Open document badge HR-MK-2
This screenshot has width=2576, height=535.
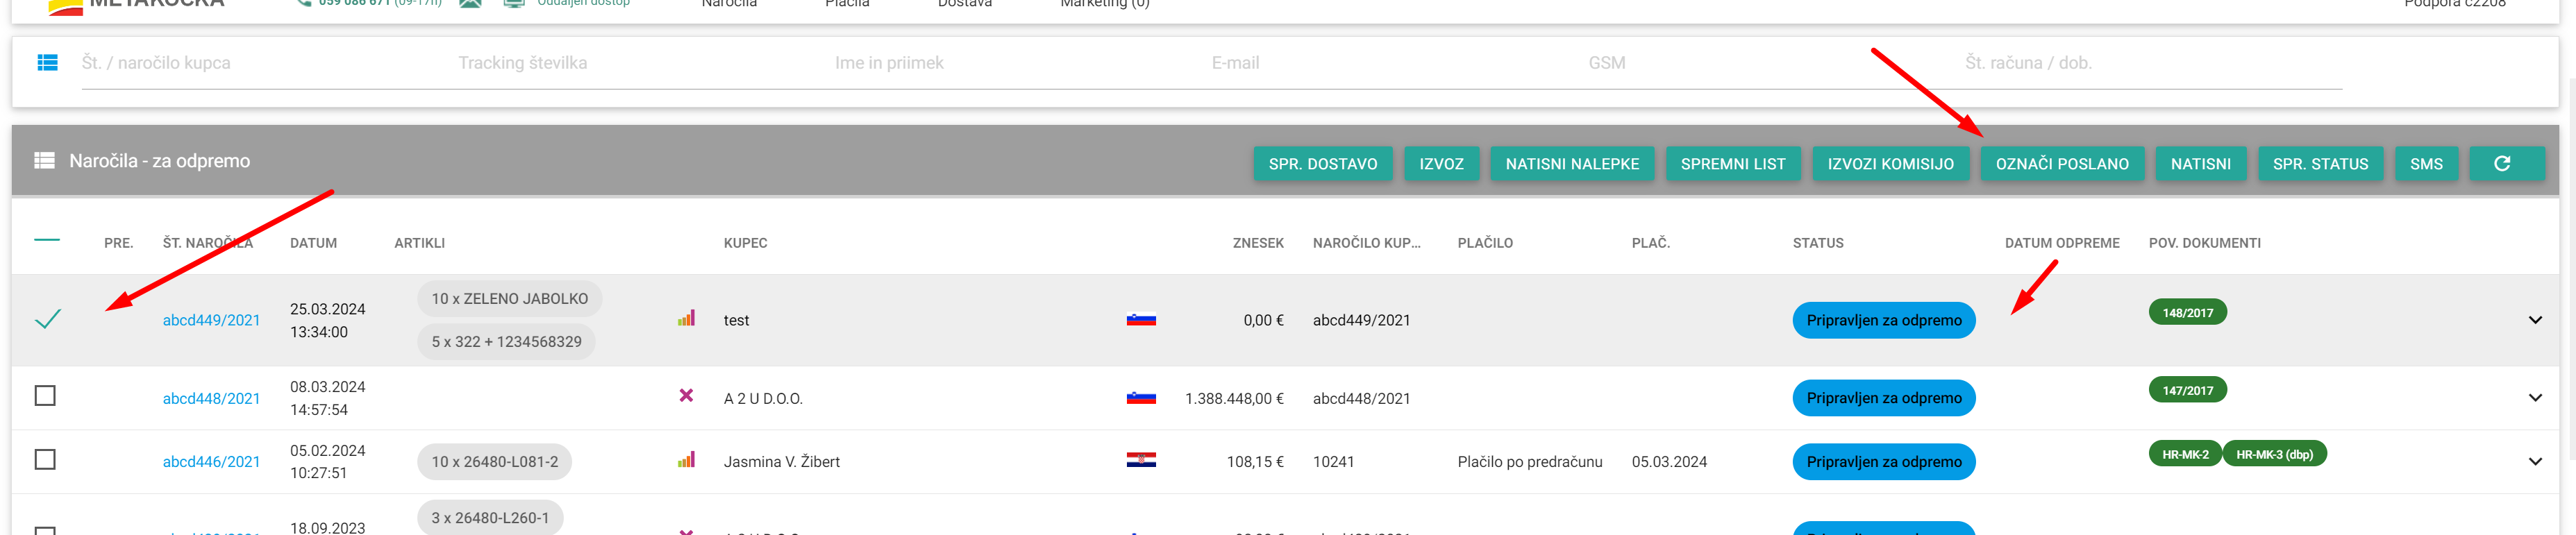[2185, 455]
